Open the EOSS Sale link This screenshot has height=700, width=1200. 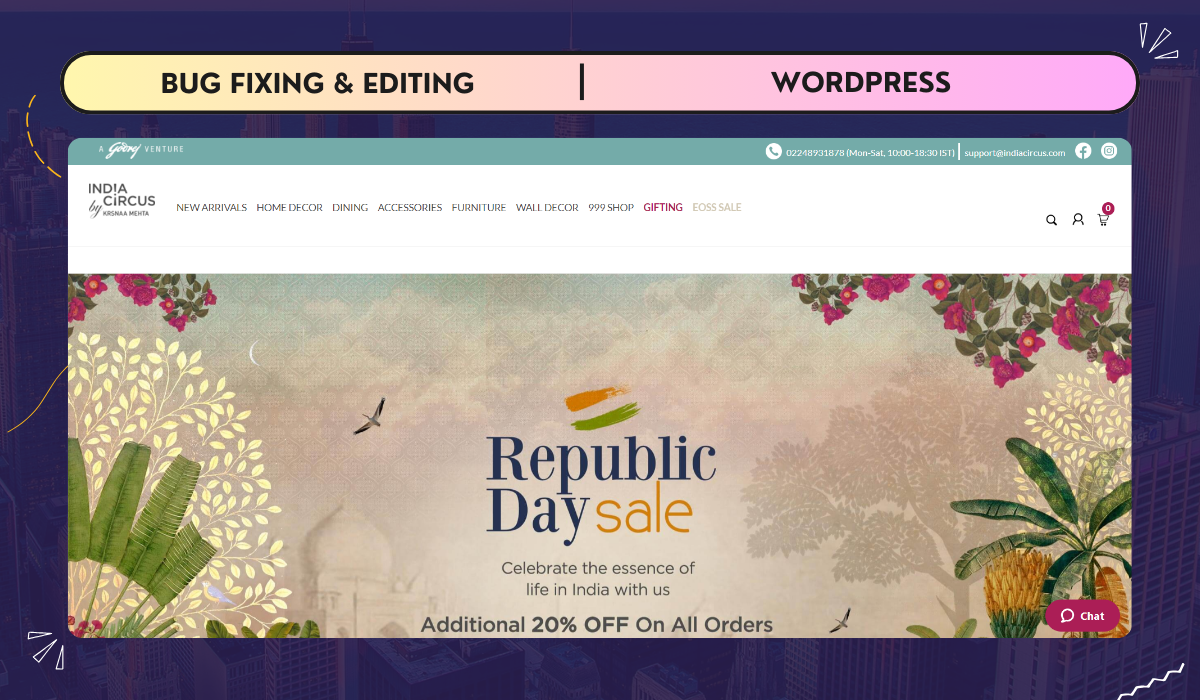pyautogui.click(x=717, y=208)
